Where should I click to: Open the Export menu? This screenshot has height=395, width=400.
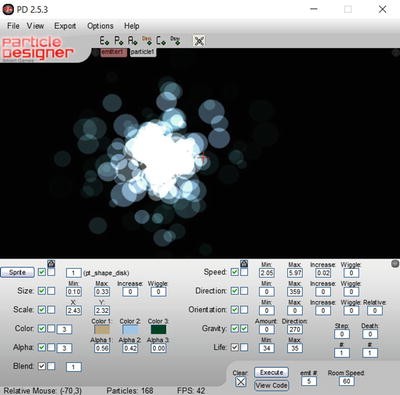[65, 26]
